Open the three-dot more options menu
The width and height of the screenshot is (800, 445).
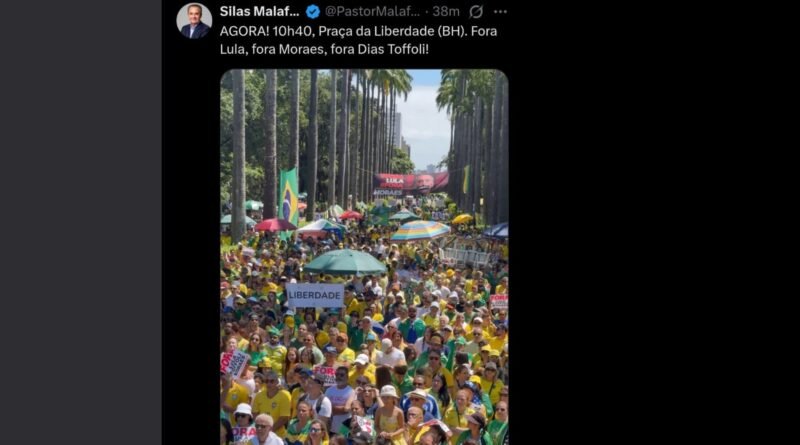(501, 12)
